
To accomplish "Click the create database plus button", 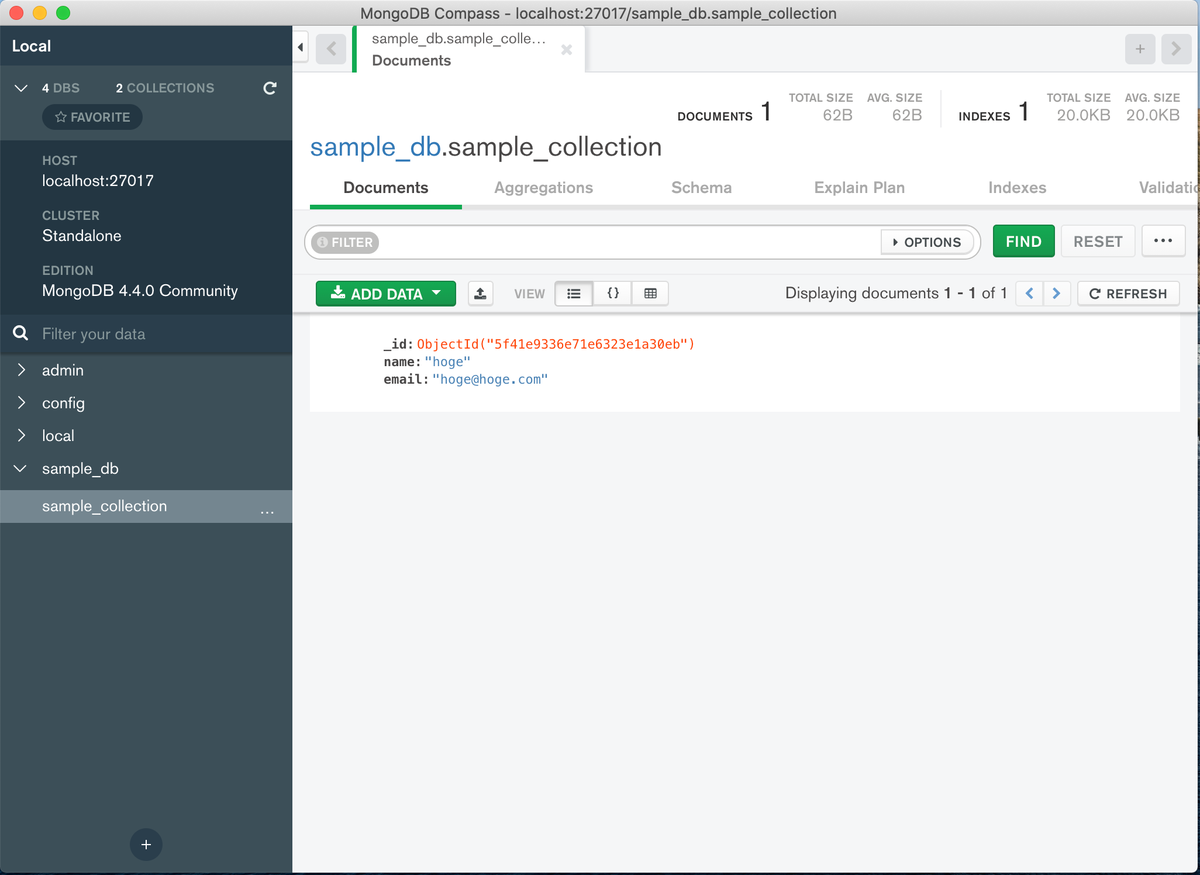I will (x=146, y=845).
